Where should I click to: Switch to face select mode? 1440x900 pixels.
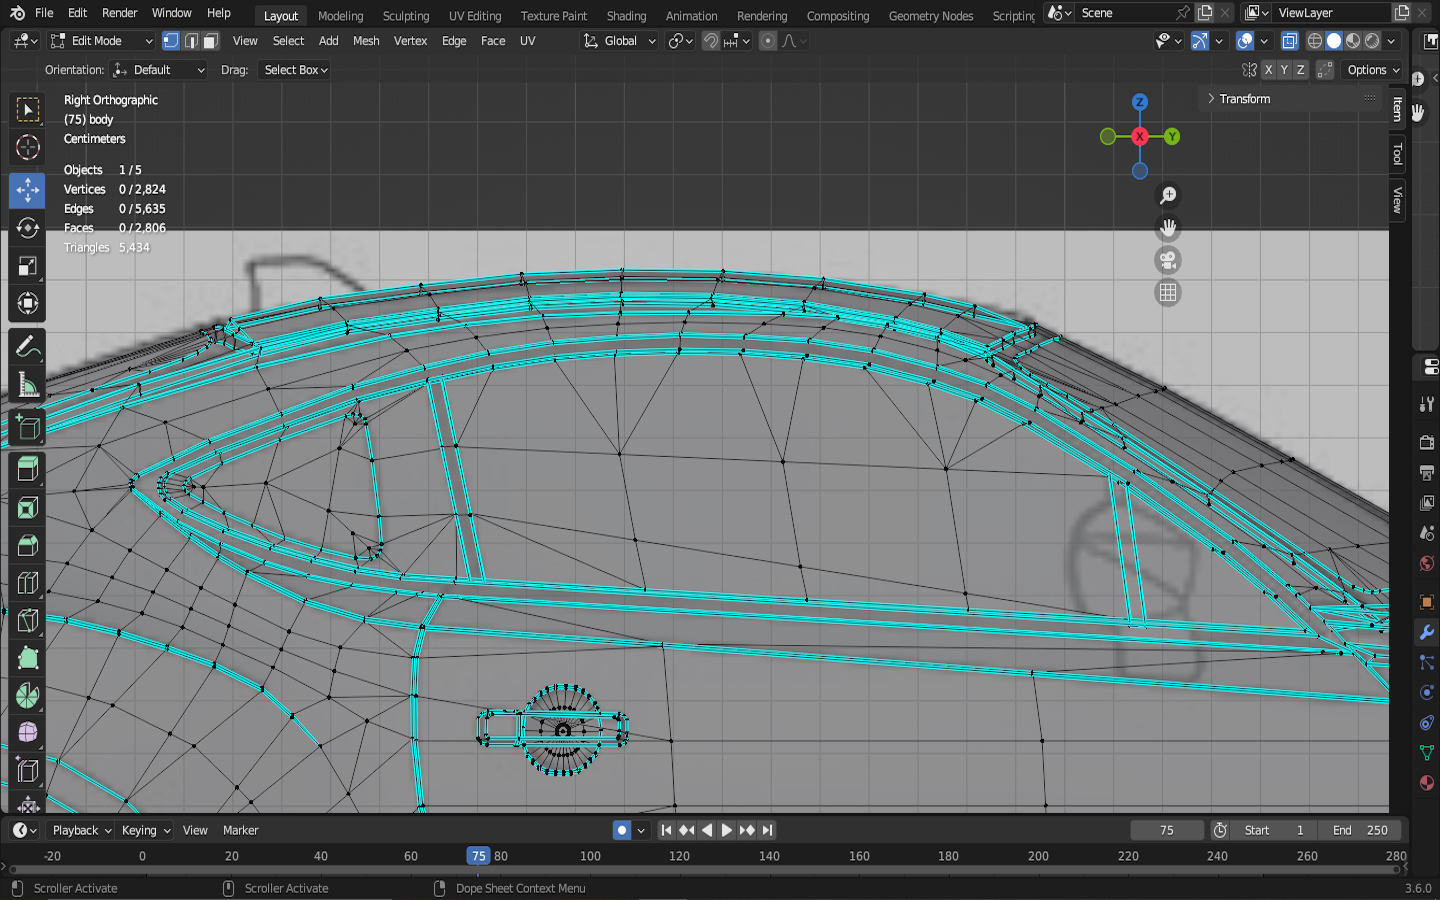coord(210,41)
